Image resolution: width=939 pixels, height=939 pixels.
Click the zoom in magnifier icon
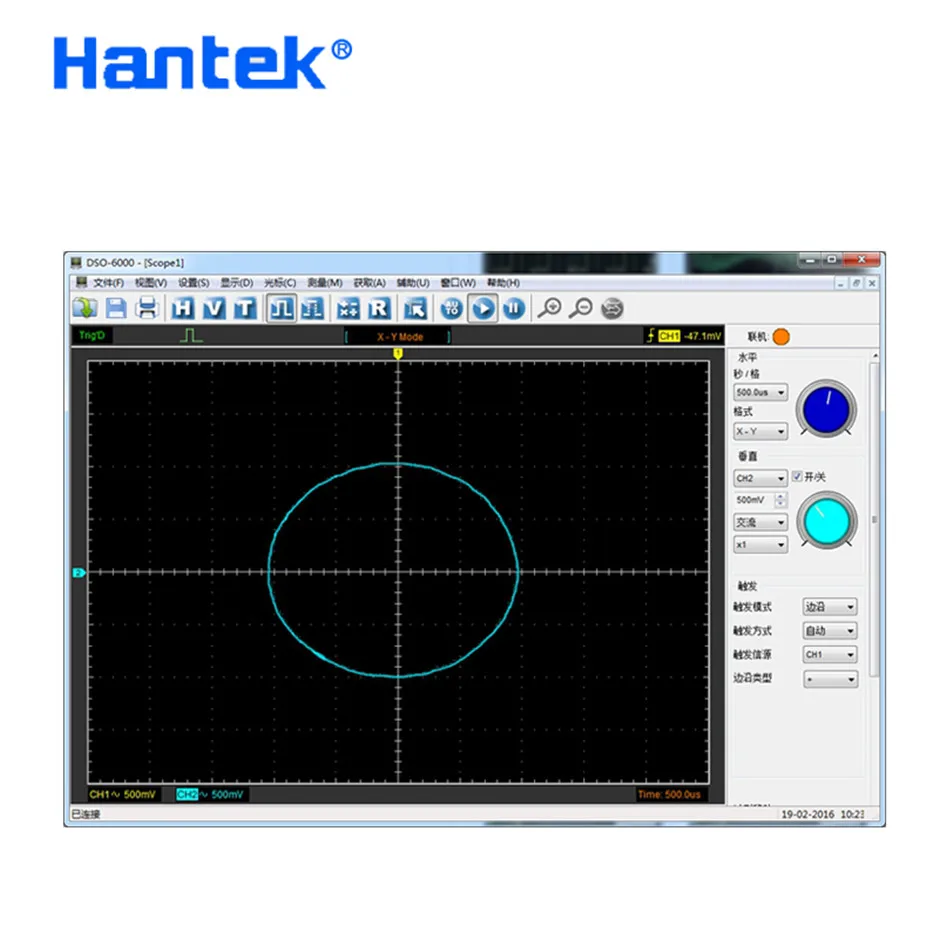pos(549,308)
